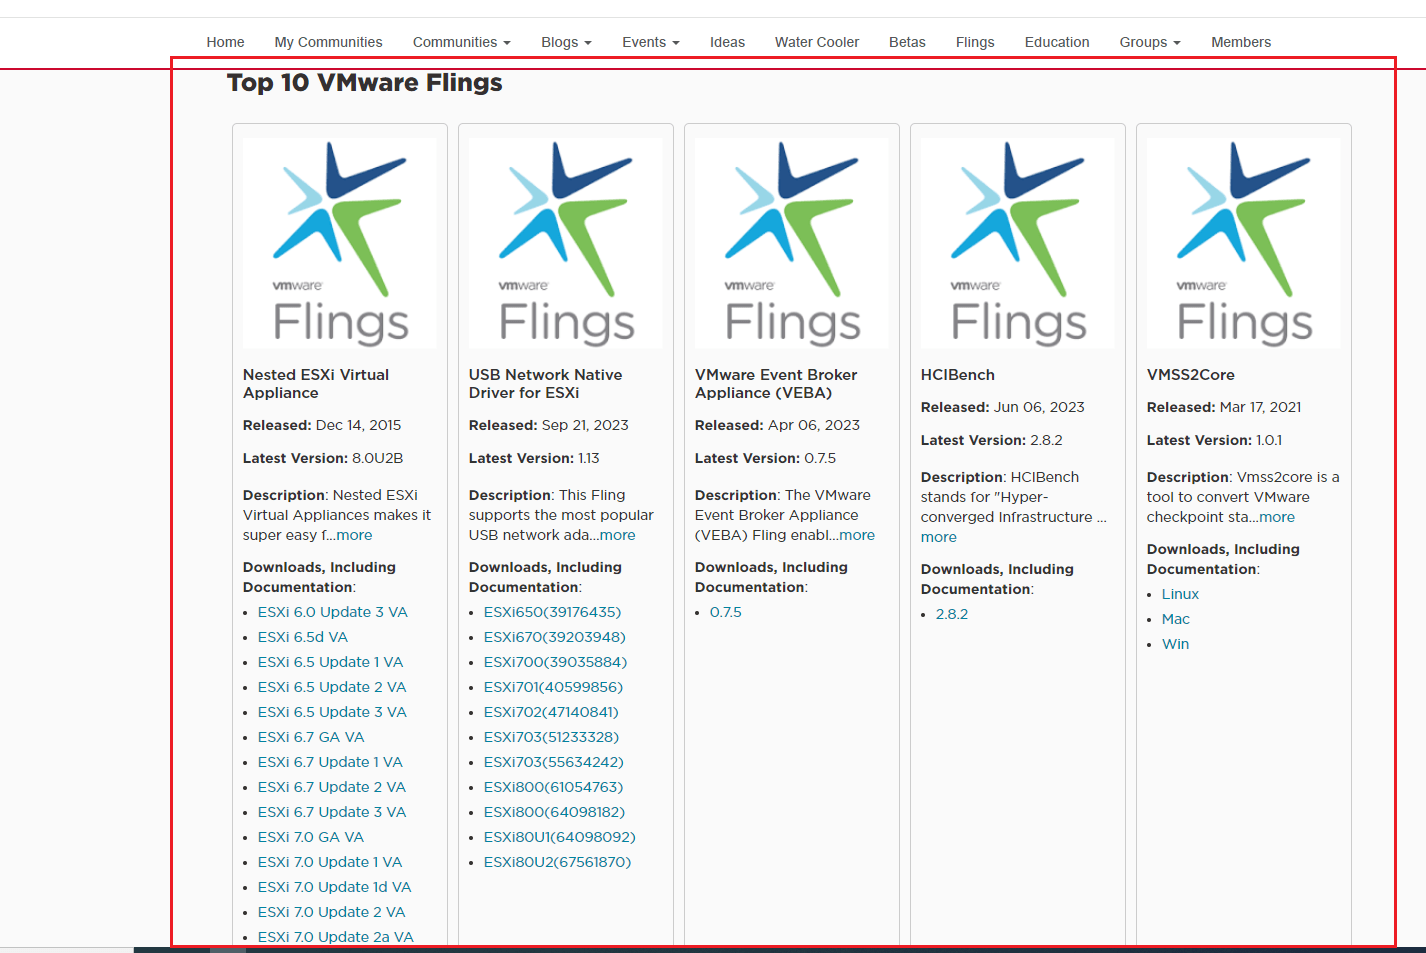Screen dimensions: 1426x953
Task: Expand Nested ESXi description with more link
Action: [x=354, y=535]
